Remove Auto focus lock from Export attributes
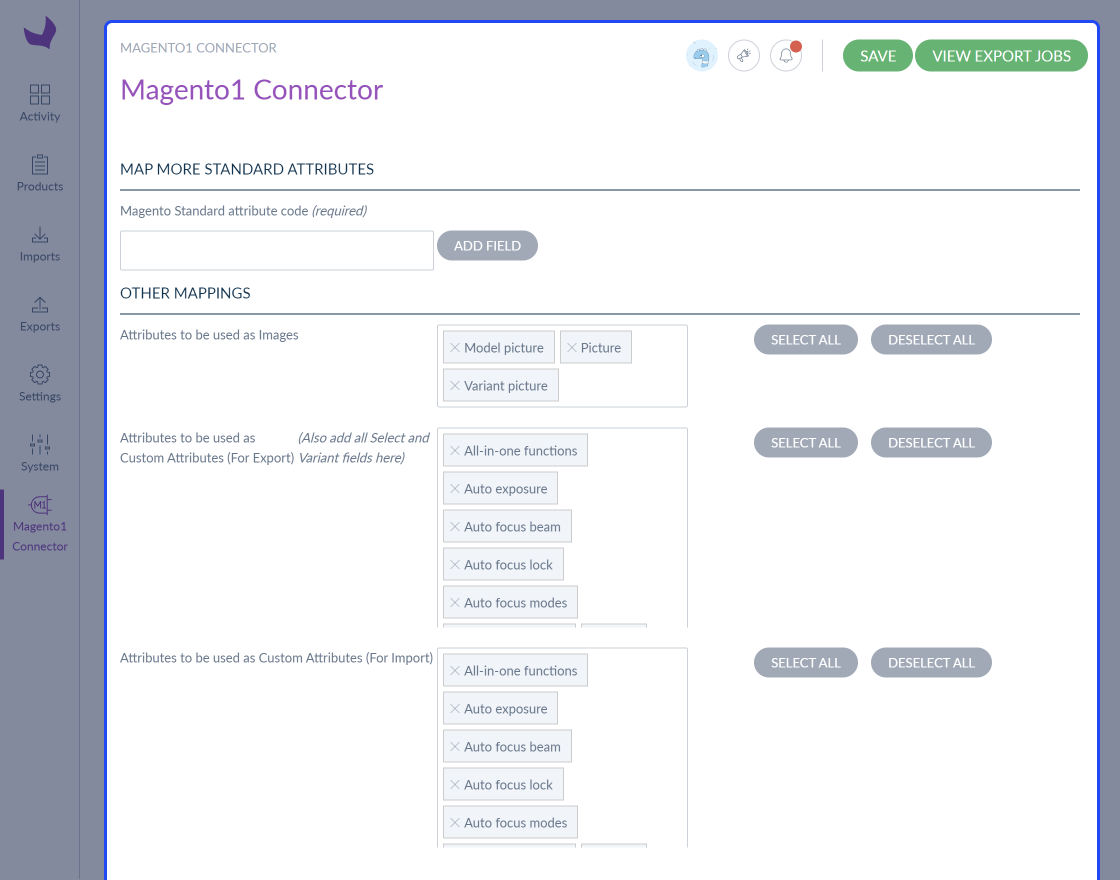Screen dimensions: 1120x880 454,565
